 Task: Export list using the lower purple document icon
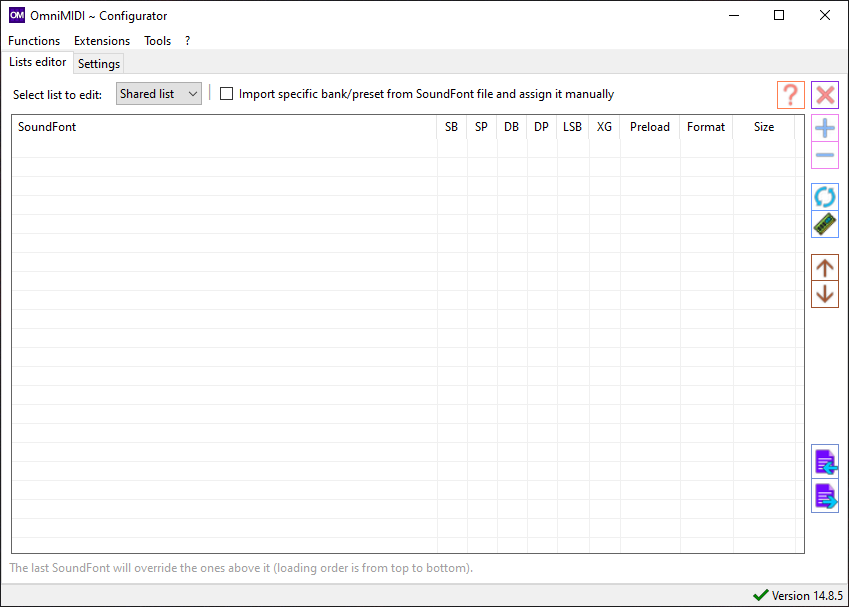click(825, 495)
